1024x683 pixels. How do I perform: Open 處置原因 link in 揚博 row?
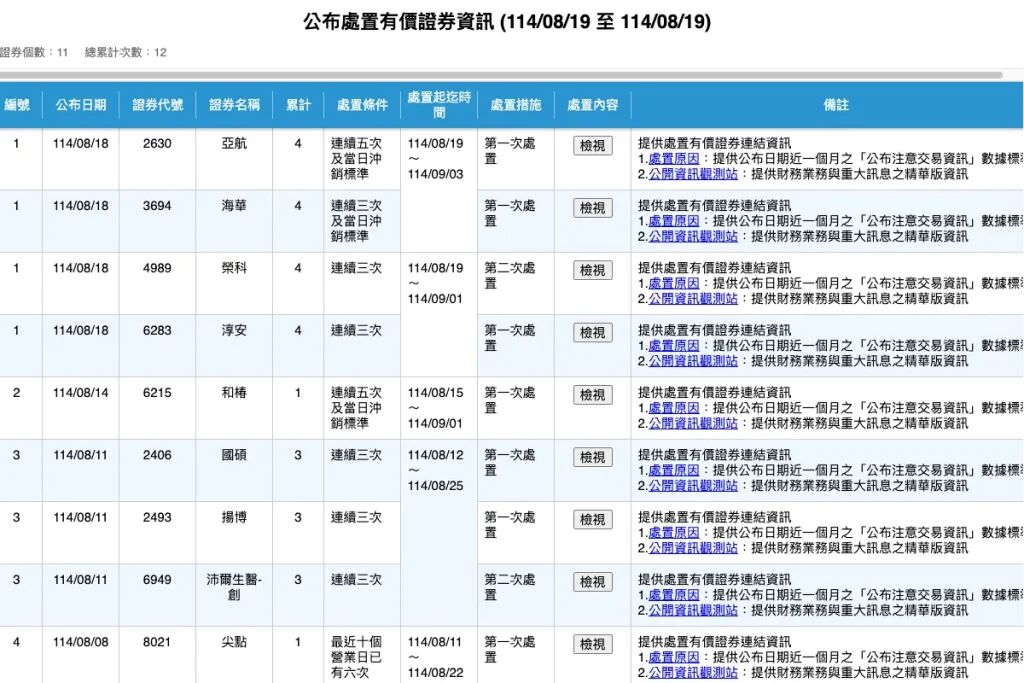[x=673, y=533]
